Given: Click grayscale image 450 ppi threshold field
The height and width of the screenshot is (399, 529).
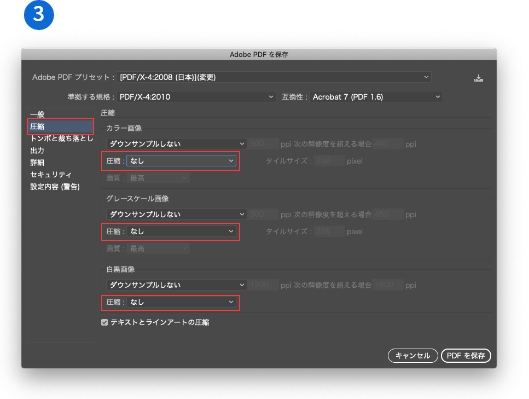Looking at the screenshot, I should (388, 214).
